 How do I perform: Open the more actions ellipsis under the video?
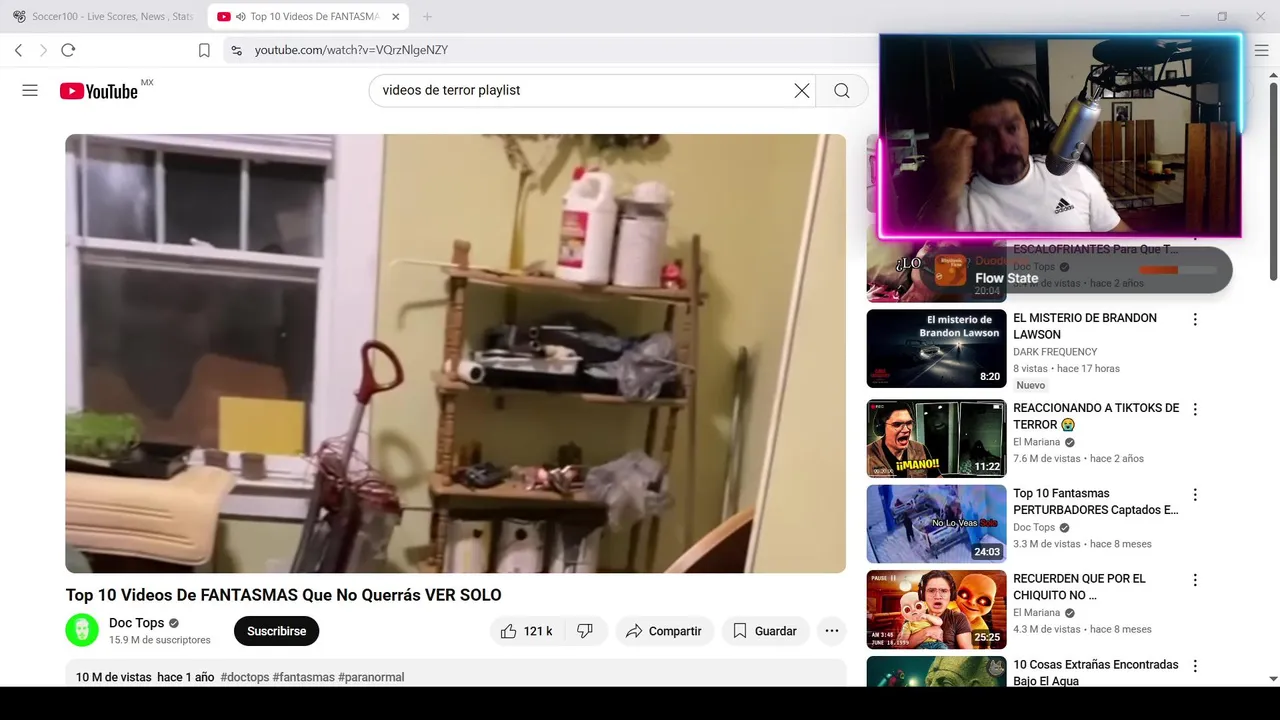click(x=832, y=631)
